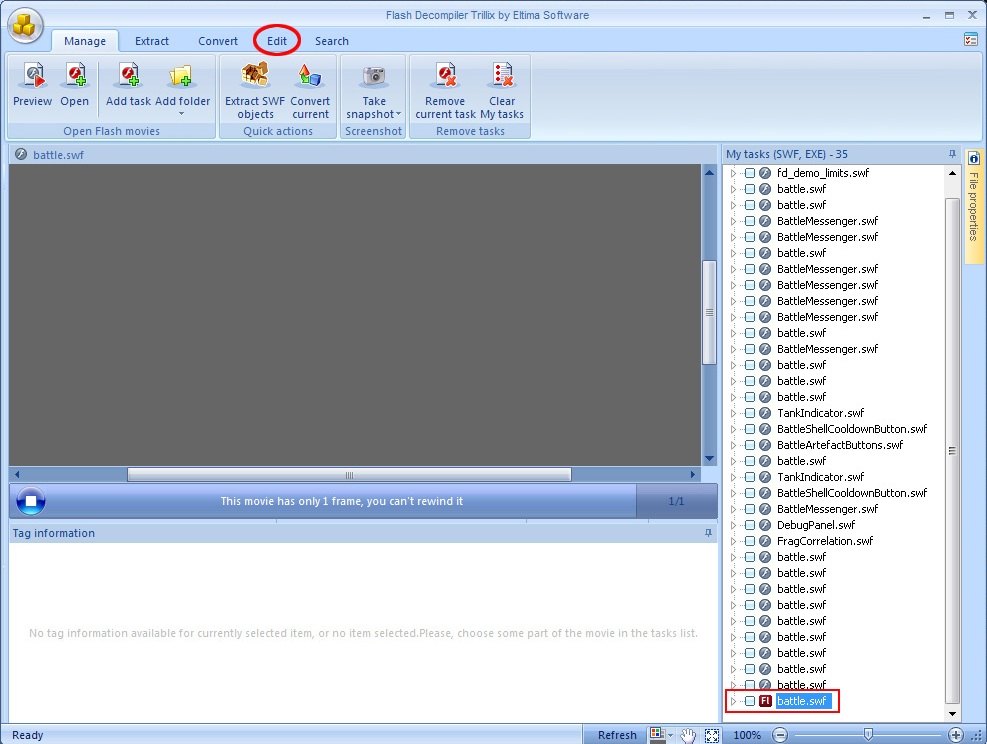Click the zoom out minus button
The width and height of the screenshot is (987, 744).
click(780, 735)
